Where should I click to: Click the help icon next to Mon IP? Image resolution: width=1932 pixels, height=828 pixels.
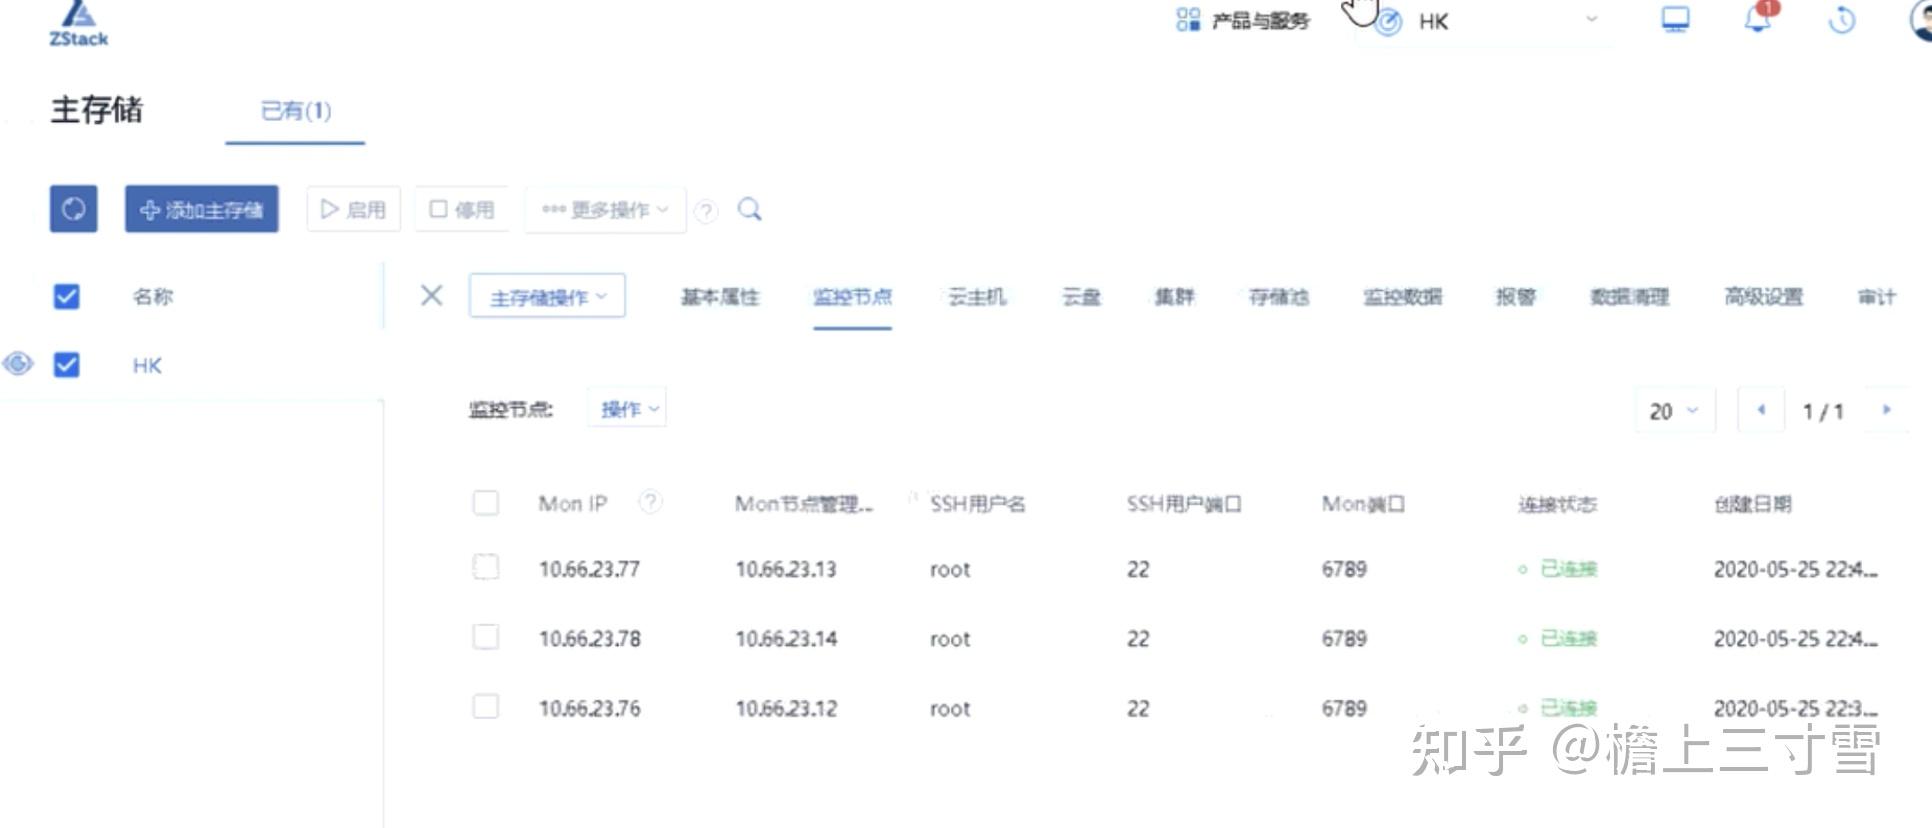point(650,502)
